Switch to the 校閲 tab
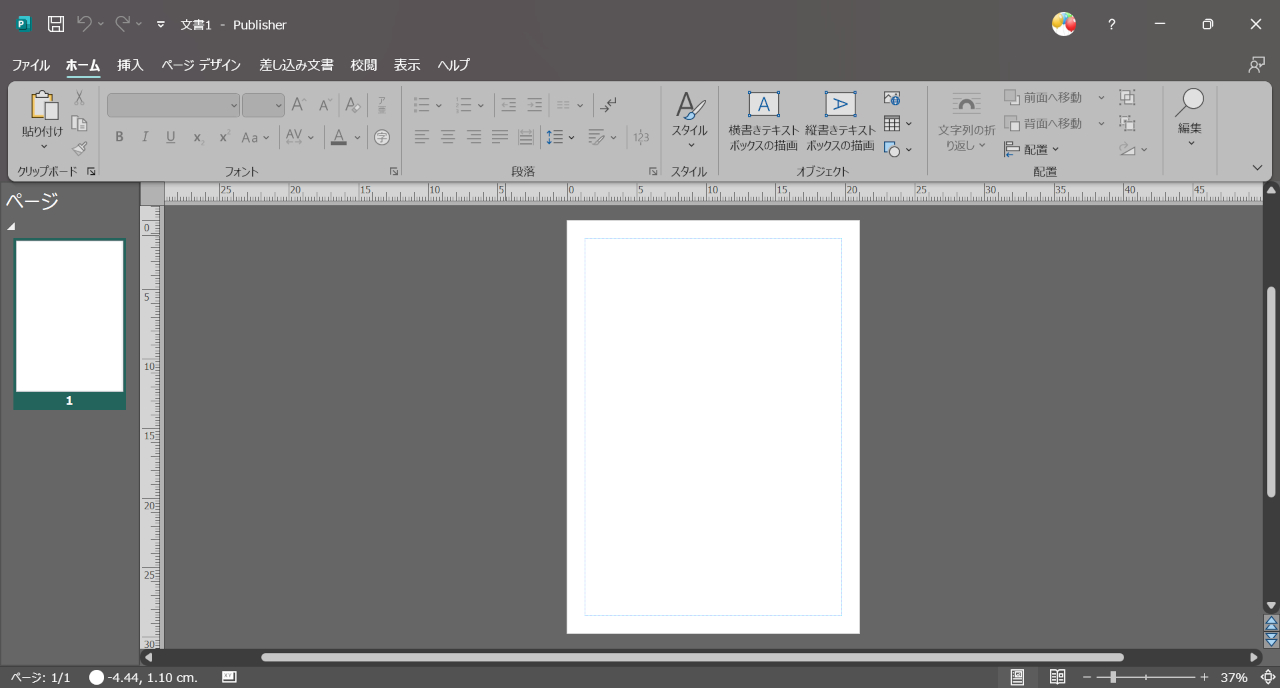The image size is (1280, 688). tap(364, 65)
